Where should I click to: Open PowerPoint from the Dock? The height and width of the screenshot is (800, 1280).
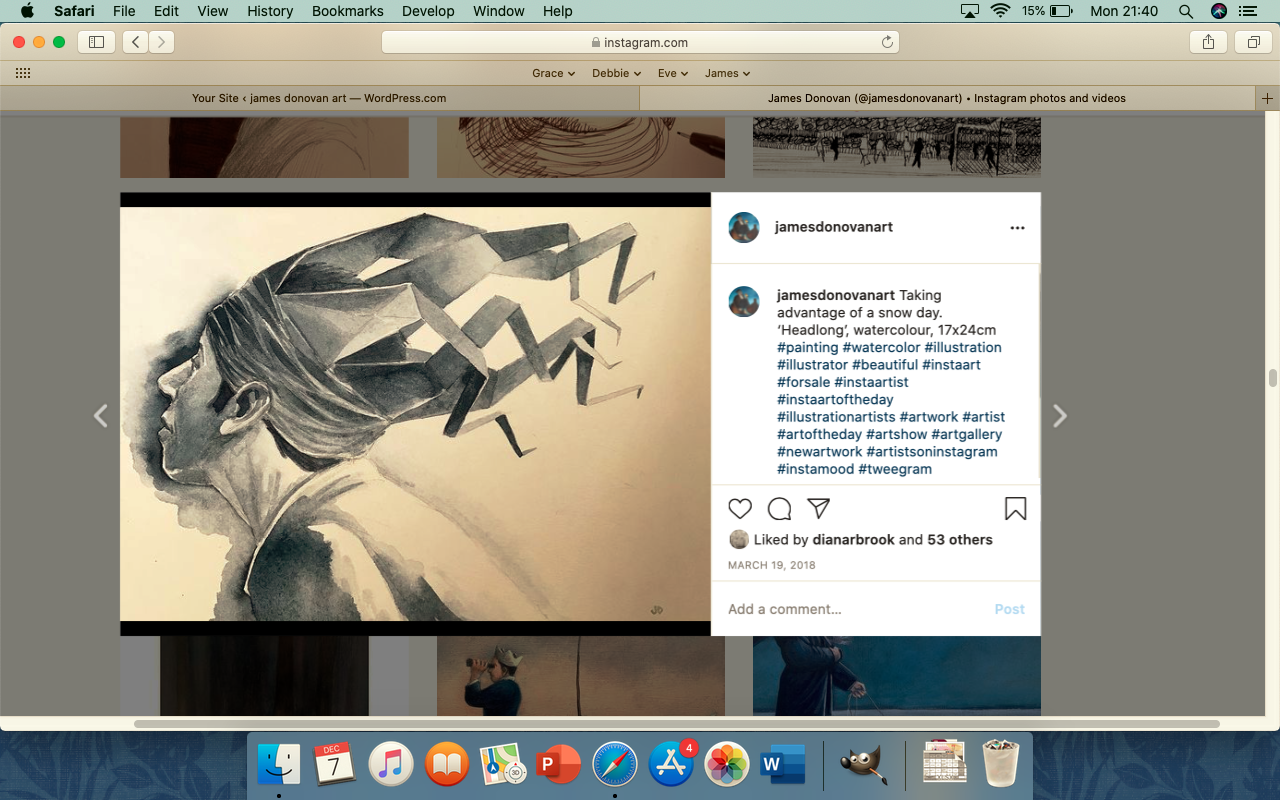point(558,765)
